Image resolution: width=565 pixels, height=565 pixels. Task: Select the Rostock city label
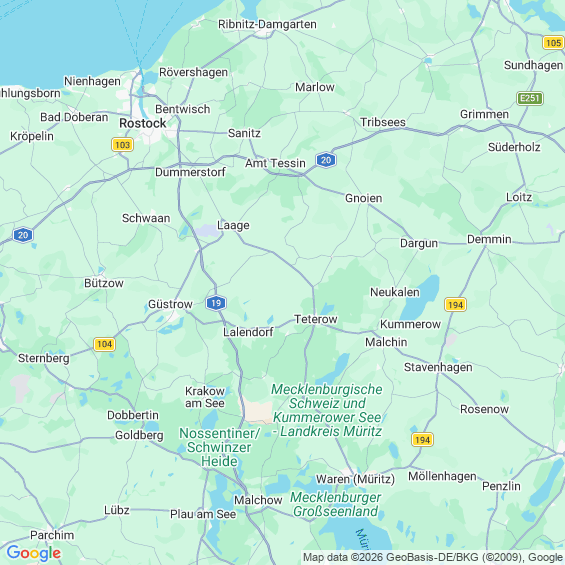pyautogui.click(x=143, y=124)
